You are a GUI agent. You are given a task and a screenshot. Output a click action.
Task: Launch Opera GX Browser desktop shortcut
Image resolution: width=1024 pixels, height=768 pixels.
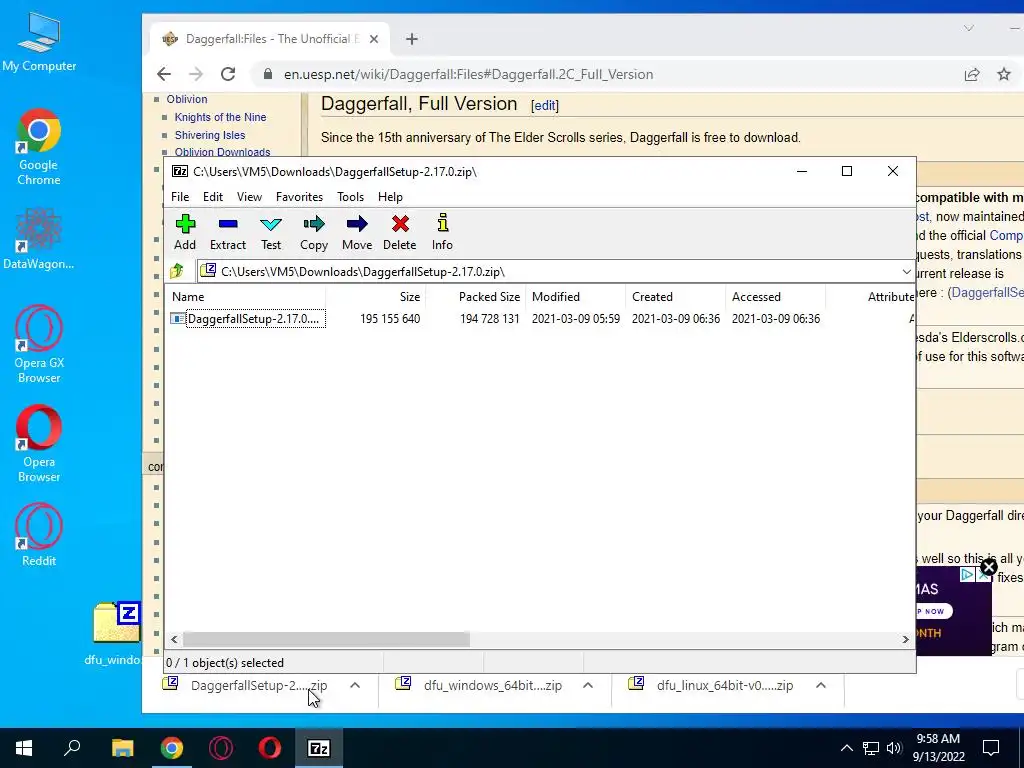[39, 345]
